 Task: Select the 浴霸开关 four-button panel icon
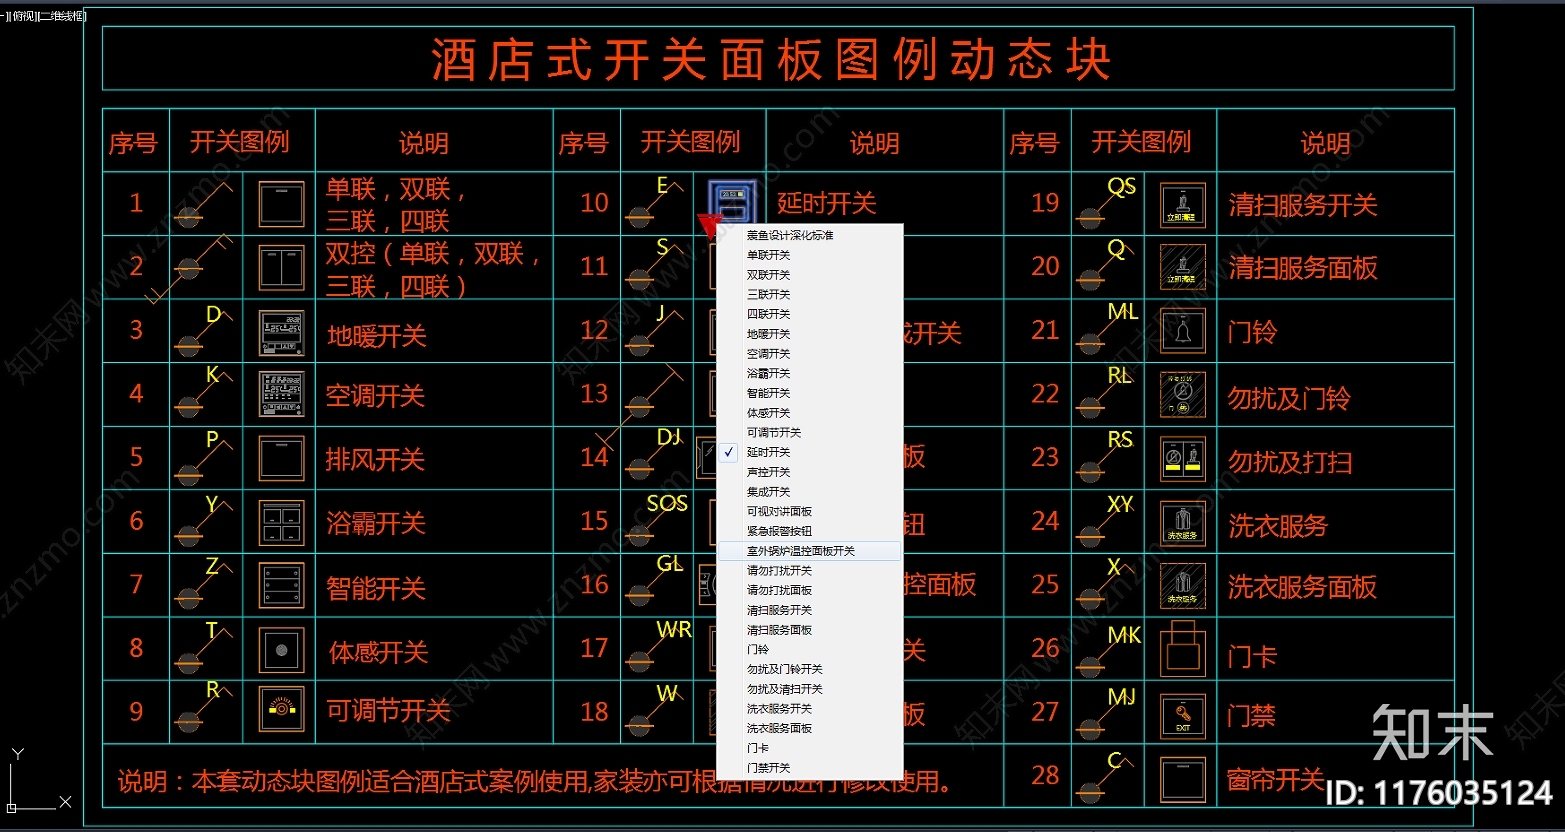(281, 522)
